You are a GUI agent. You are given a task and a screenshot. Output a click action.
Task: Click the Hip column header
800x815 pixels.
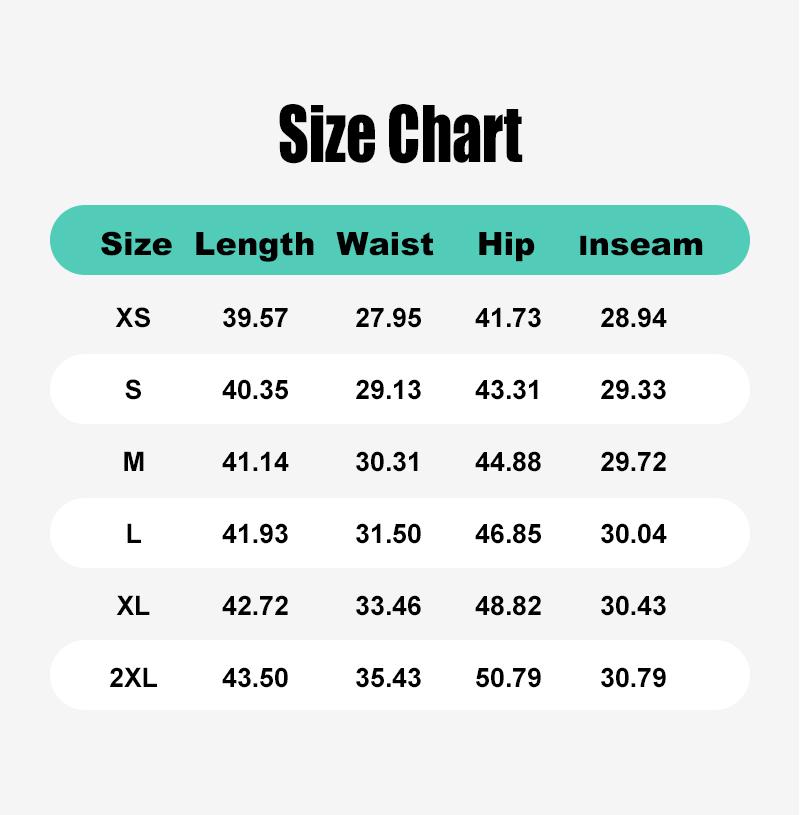click(506, 245)
